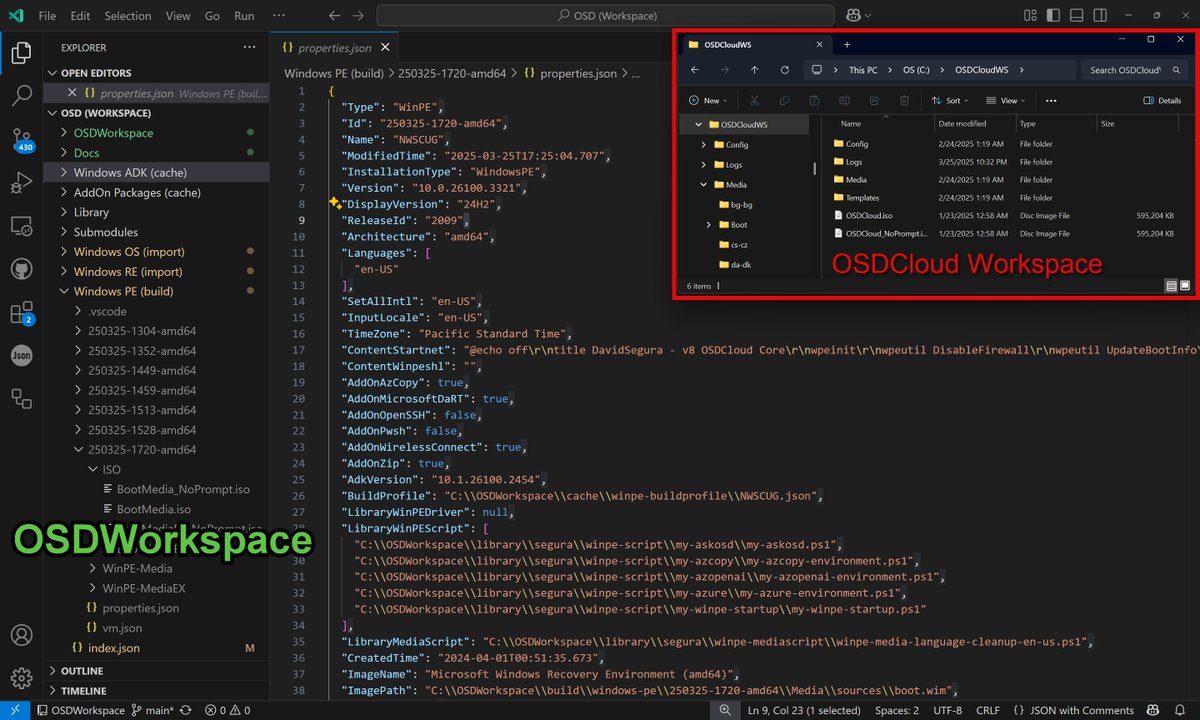This screenshot has height=720, width=1200.
Task: Click Spaces: 2 indentation setting
Action: coord(896,711)
